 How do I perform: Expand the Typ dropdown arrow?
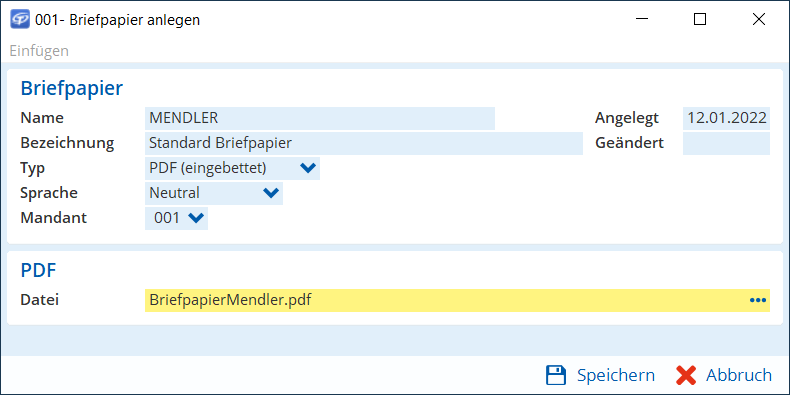[307, 168]
